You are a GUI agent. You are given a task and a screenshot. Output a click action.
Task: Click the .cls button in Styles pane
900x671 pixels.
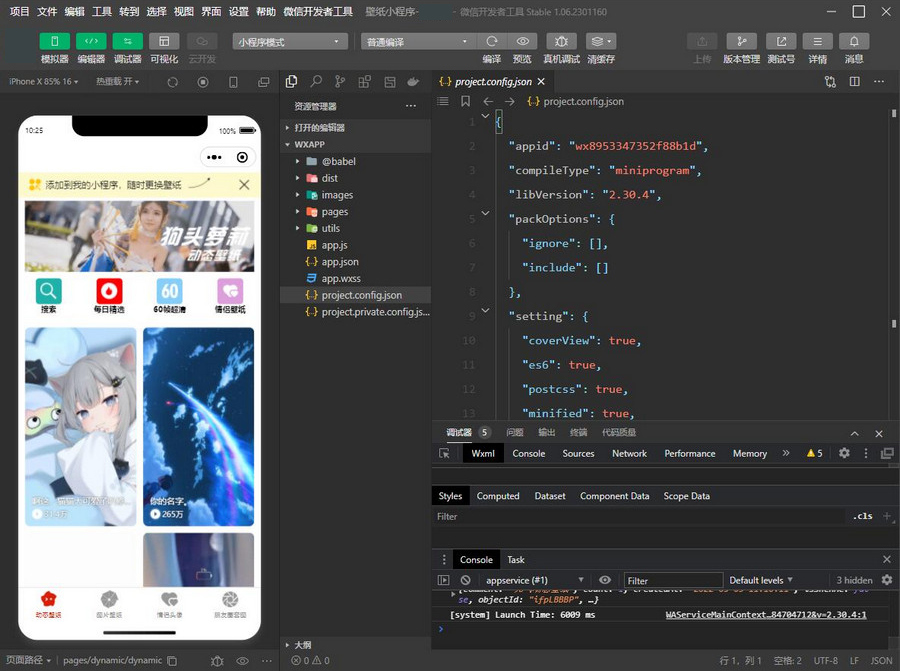click(x=862, y=516)
